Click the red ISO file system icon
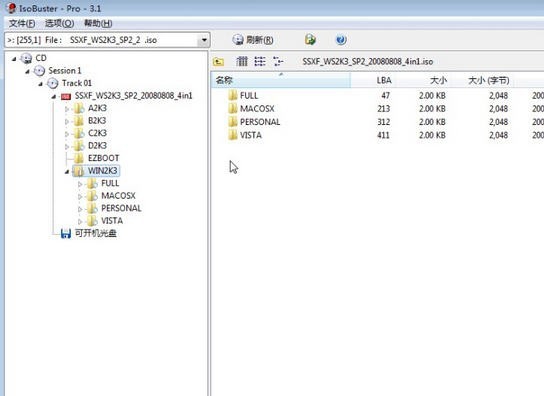This screenshot has width=544, height=396. [66, 96]
